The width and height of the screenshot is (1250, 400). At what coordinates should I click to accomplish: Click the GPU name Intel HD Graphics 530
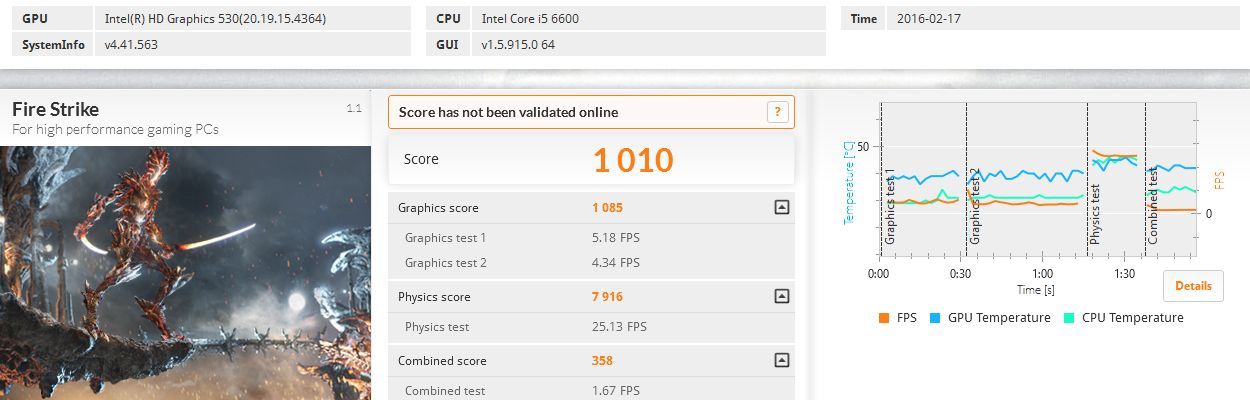[215, 19]
